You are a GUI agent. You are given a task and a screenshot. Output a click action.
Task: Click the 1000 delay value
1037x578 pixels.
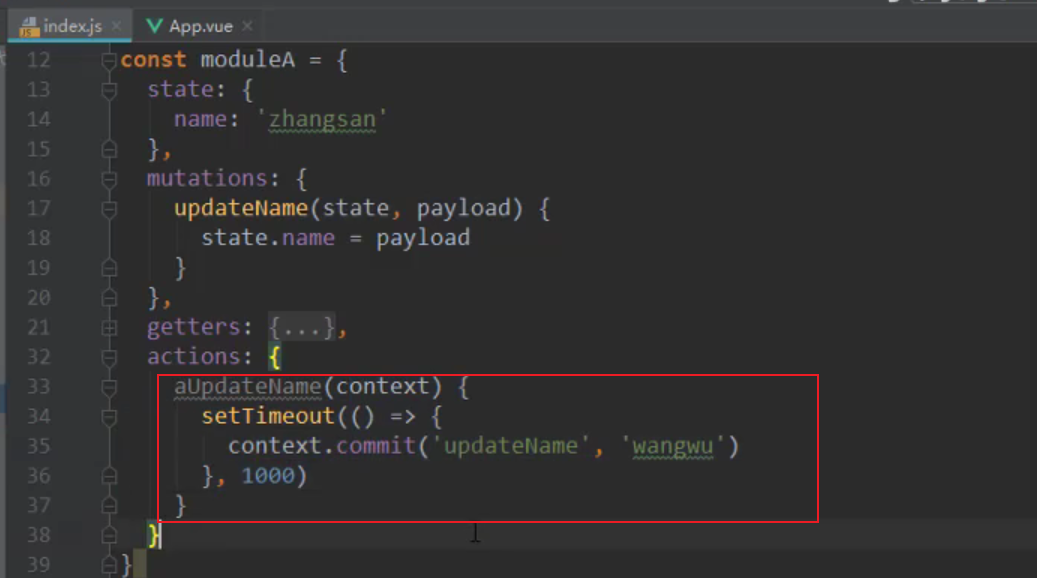[268, 476]
